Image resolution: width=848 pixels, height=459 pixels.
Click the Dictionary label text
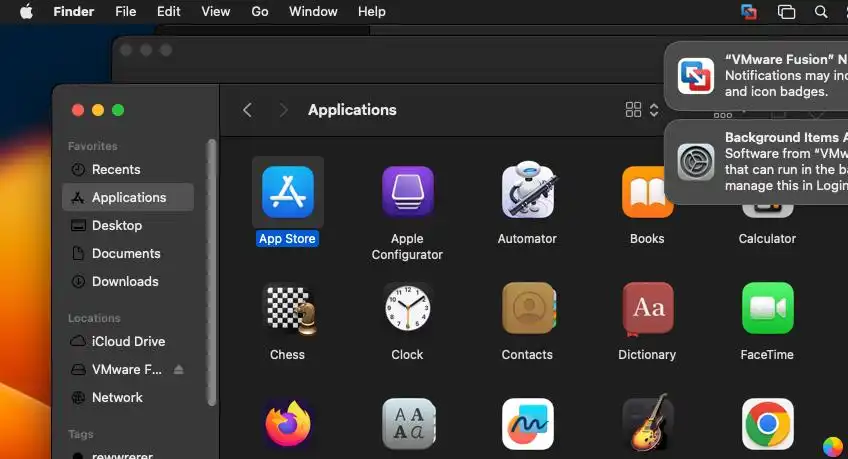pos(647,355)
